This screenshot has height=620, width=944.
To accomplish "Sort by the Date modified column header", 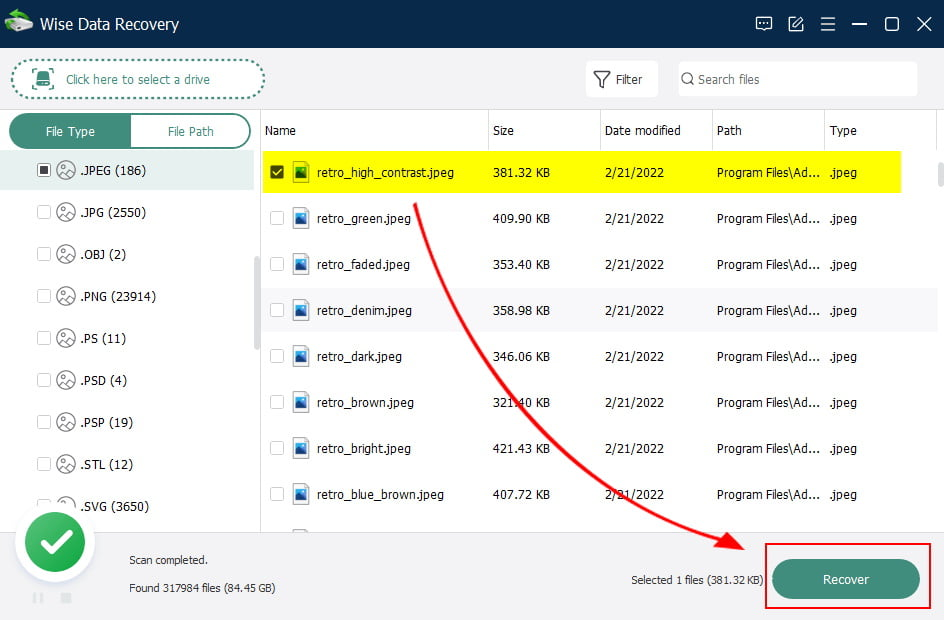I will click(x=642, y=131).
